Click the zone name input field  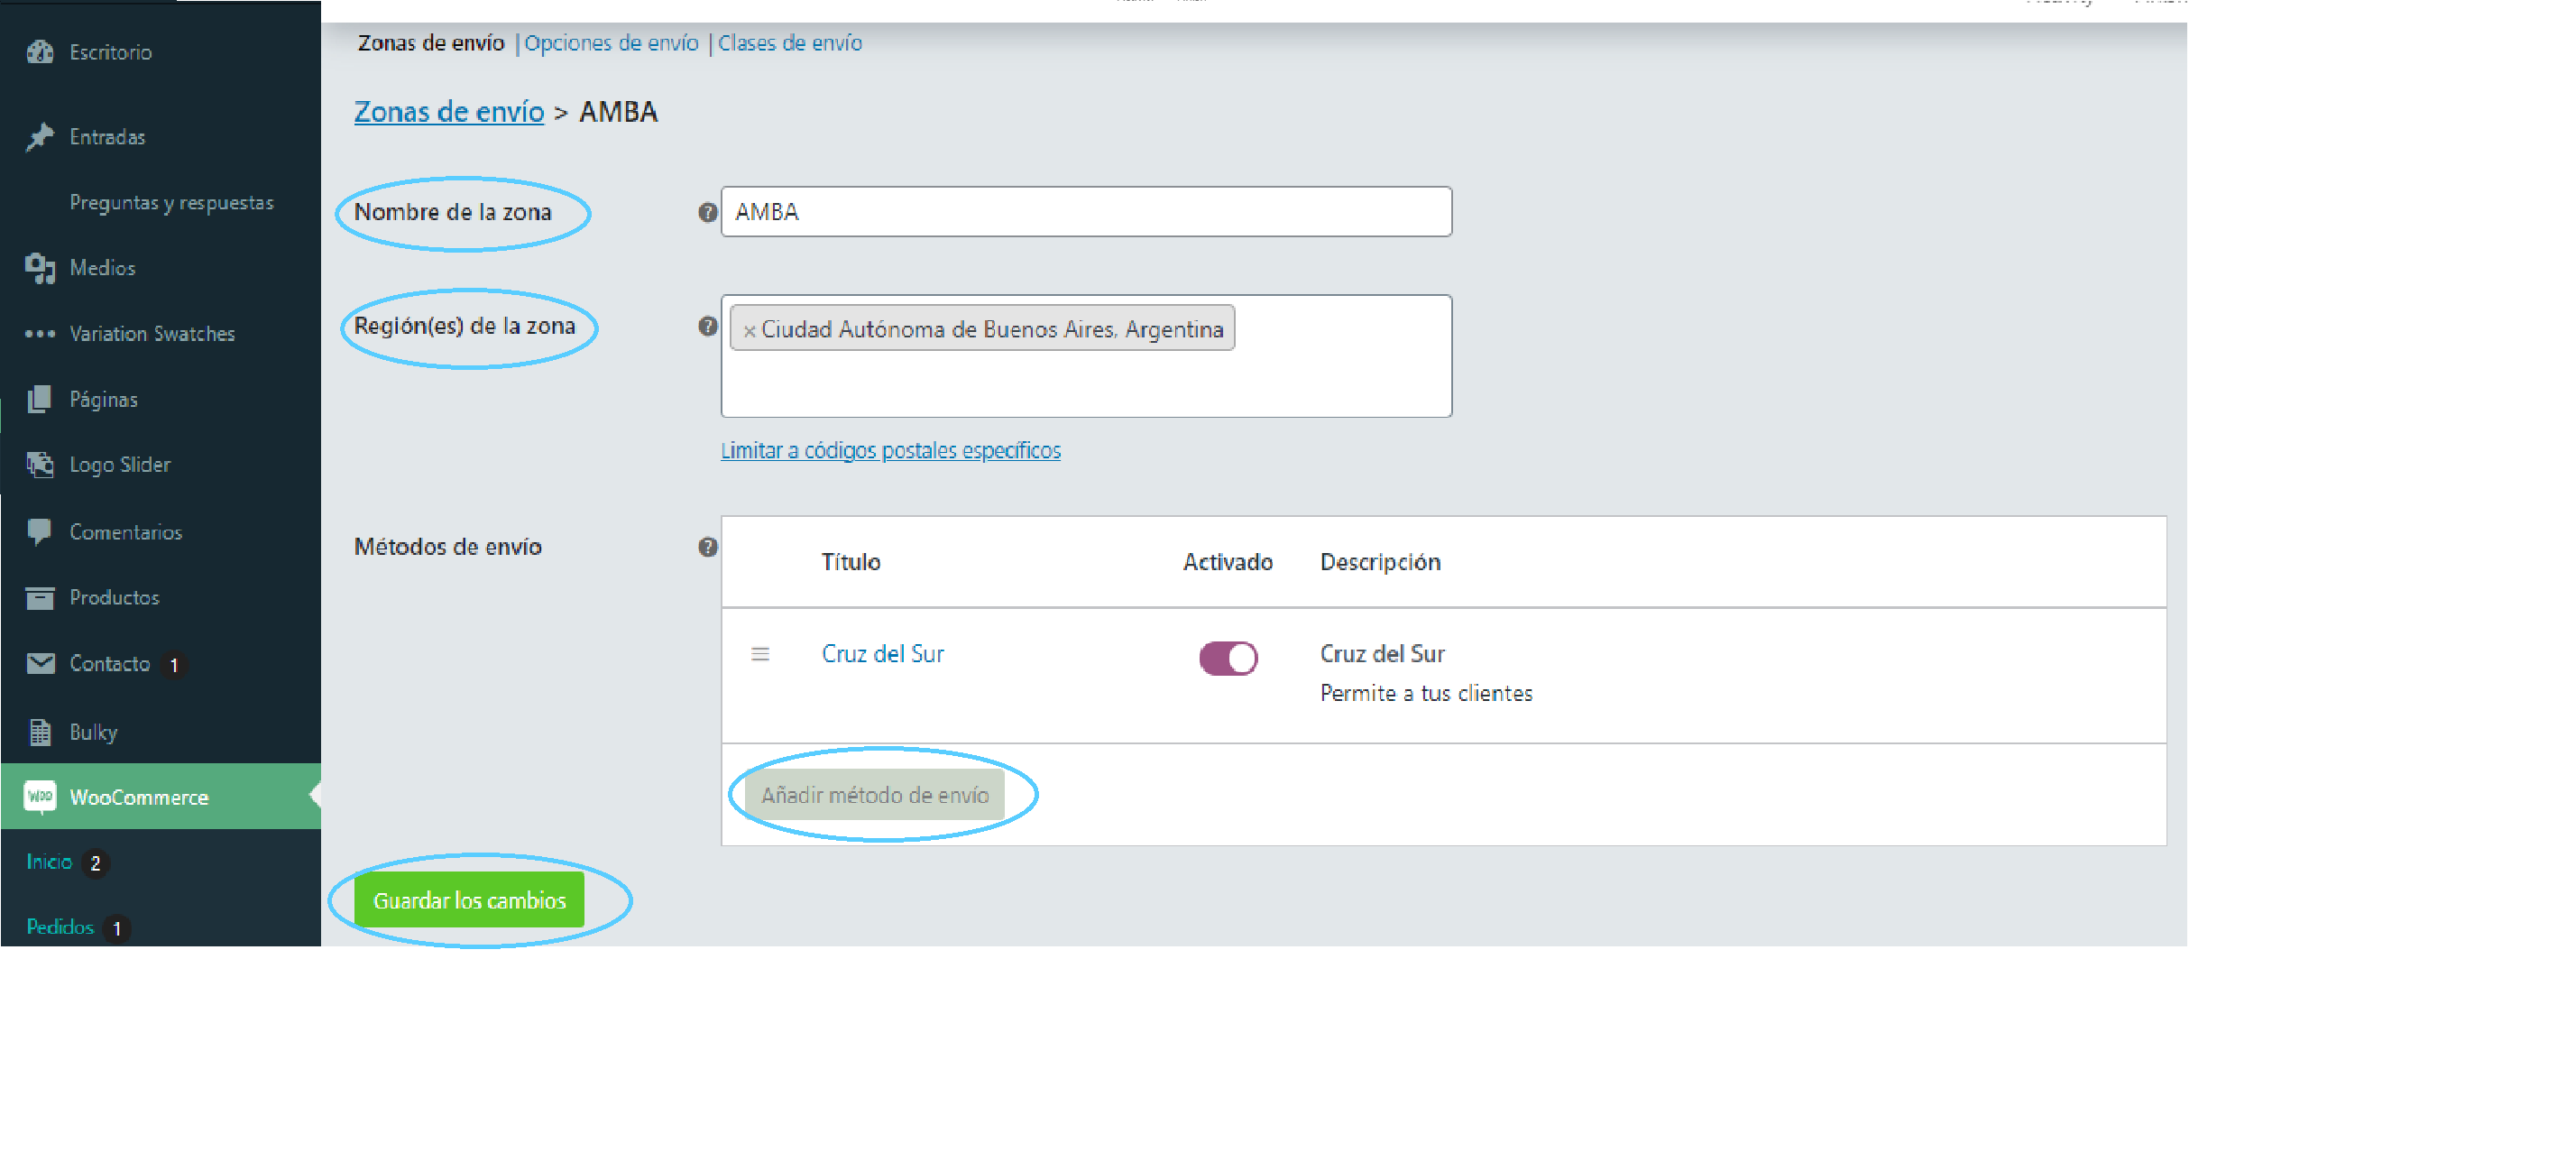tap(1085, 212)
